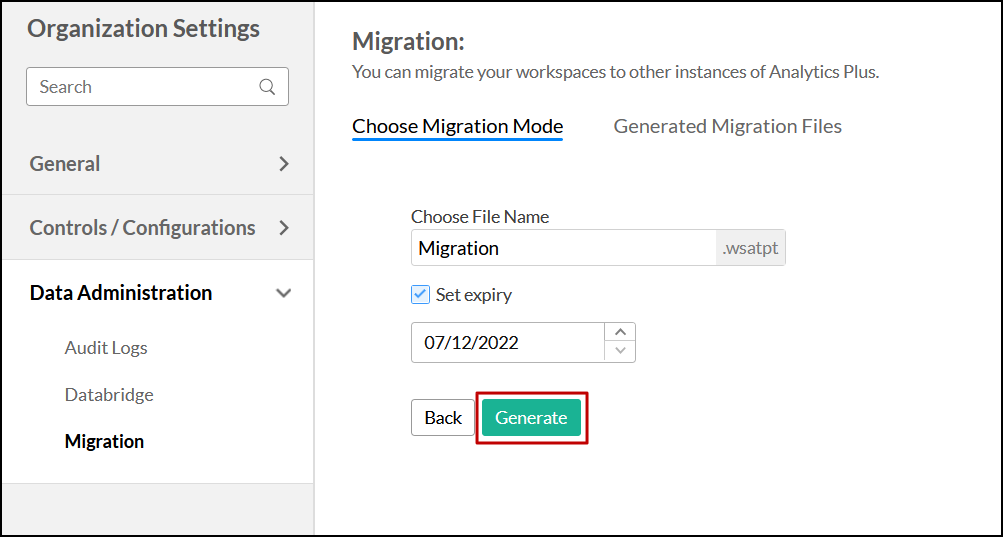Decrease expiry date with down arrow

(x=620, y=351)
